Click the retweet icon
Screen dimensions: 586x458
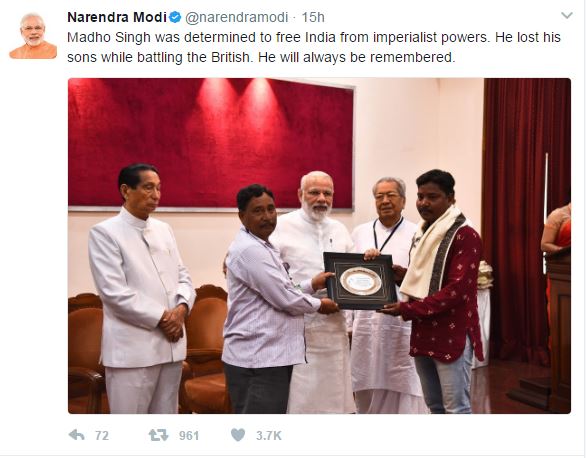click(x=158, y=435)
